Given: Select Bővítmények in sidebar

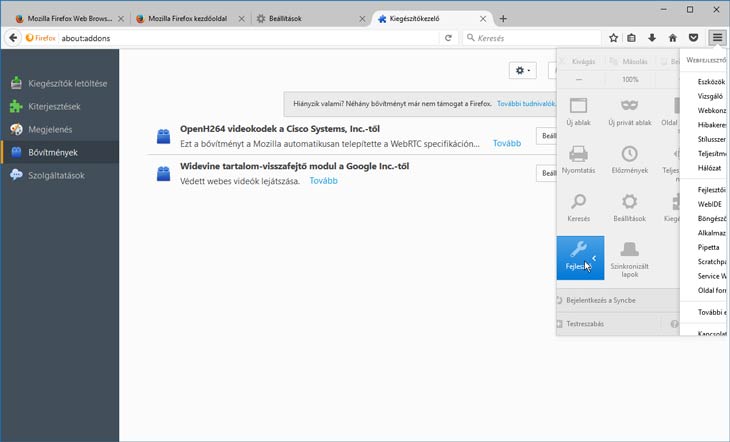Looking at the screenshot, I should 60,152.
